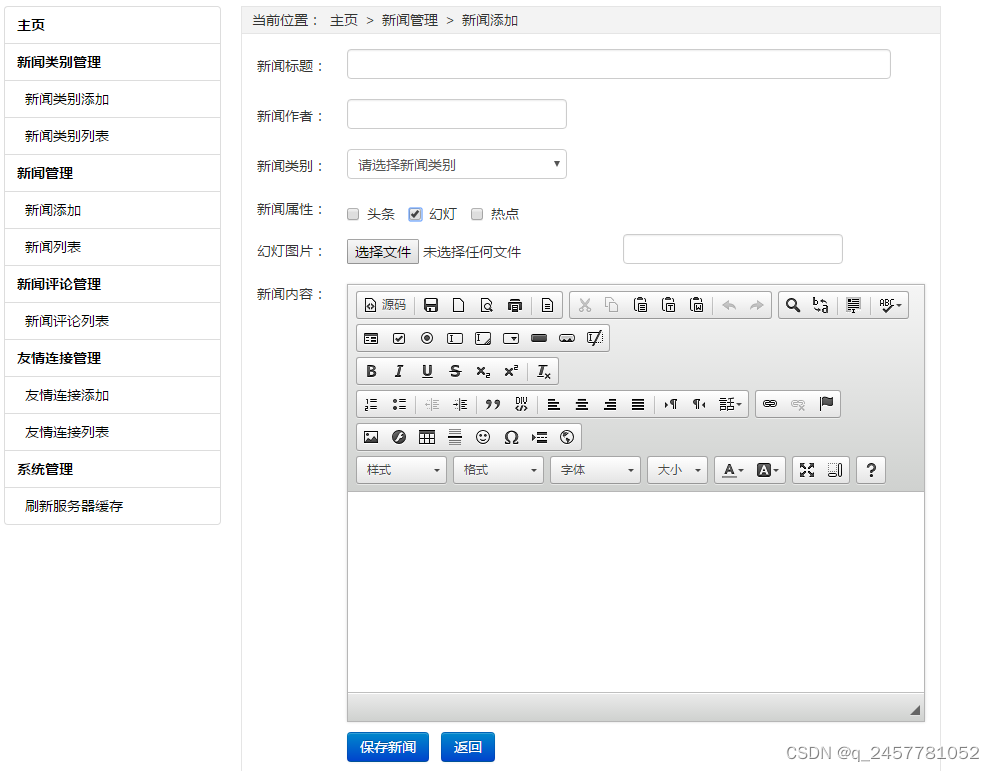994x771 pixels.
Task: Apply italic formatting
Action: [x=399, y=371]
